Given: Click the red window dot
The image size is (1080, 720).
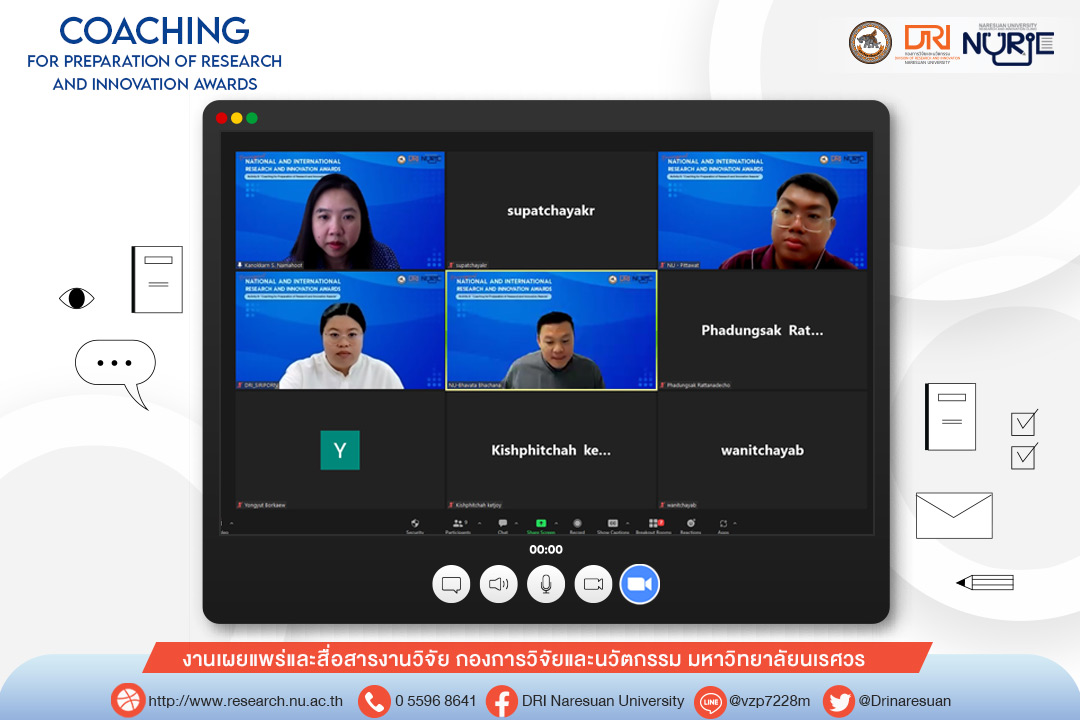Looking at the screenshot, I should coord(221,118).
